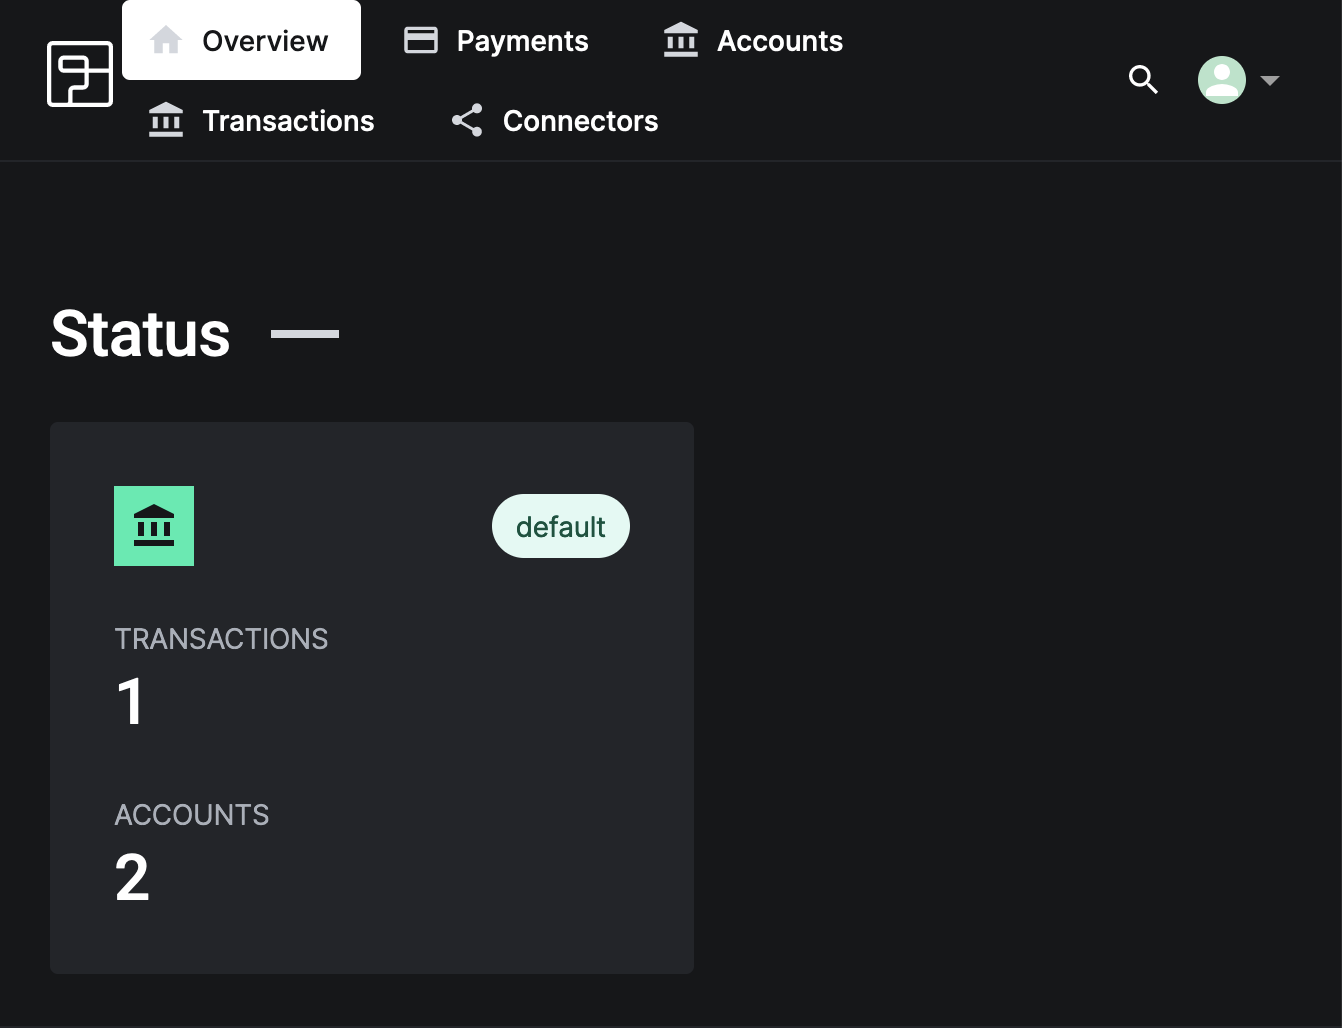Click the green user avatar icon
Viewport: 1342px width, 1028px height.
1221,80
